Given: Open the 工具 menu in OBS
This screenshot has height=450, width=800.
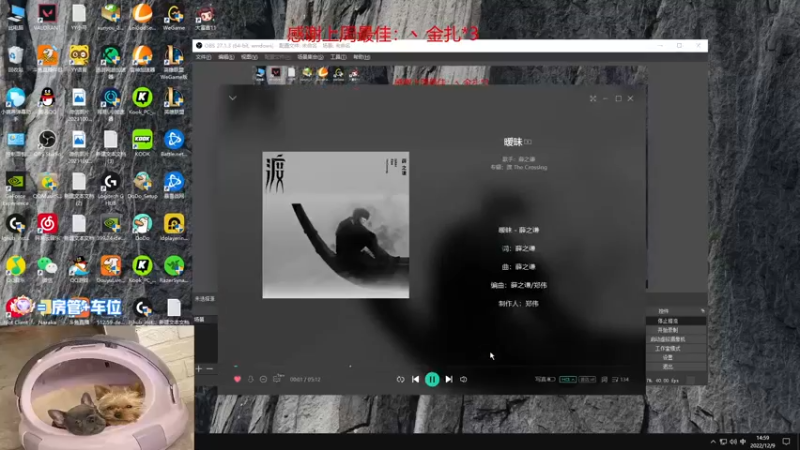Looking at the screenshot, I should [x=338, y=57].
